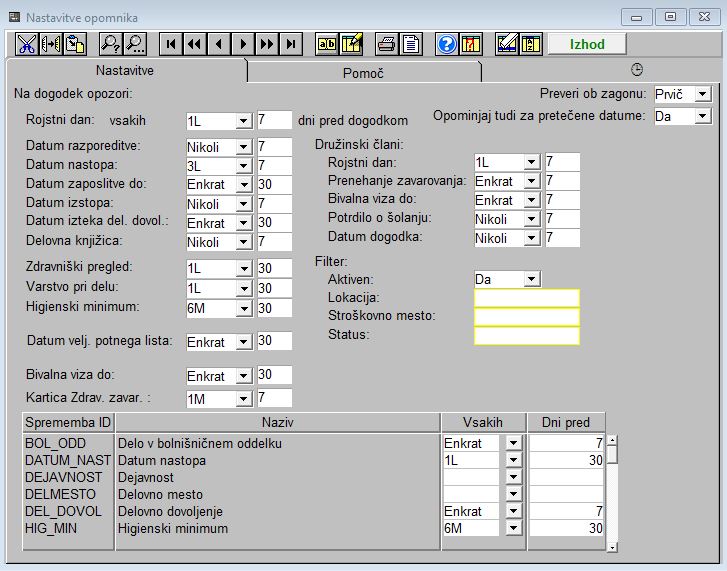727x571 pixels.
Task: Click the green Izhod exit button
Action: click(587, 44)
